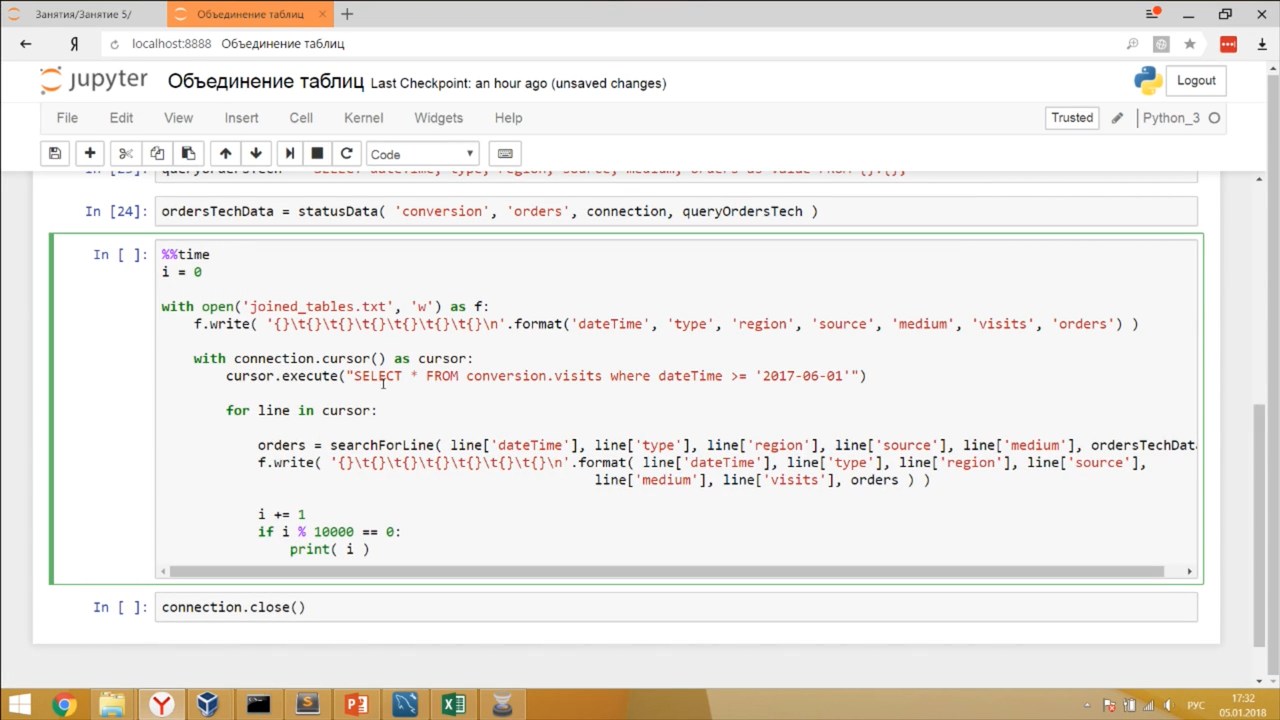This screenshot has height=720, width=1280.
Task: Open the command palette keyboard icon
Action: point(505,153)
